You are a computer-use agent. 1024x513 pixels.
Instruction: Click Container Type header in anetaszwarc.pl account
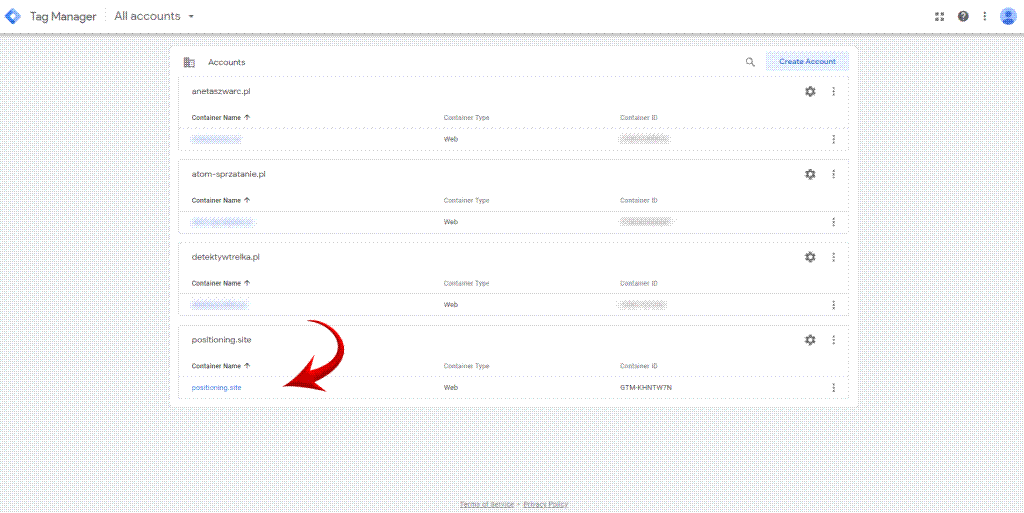466,117
